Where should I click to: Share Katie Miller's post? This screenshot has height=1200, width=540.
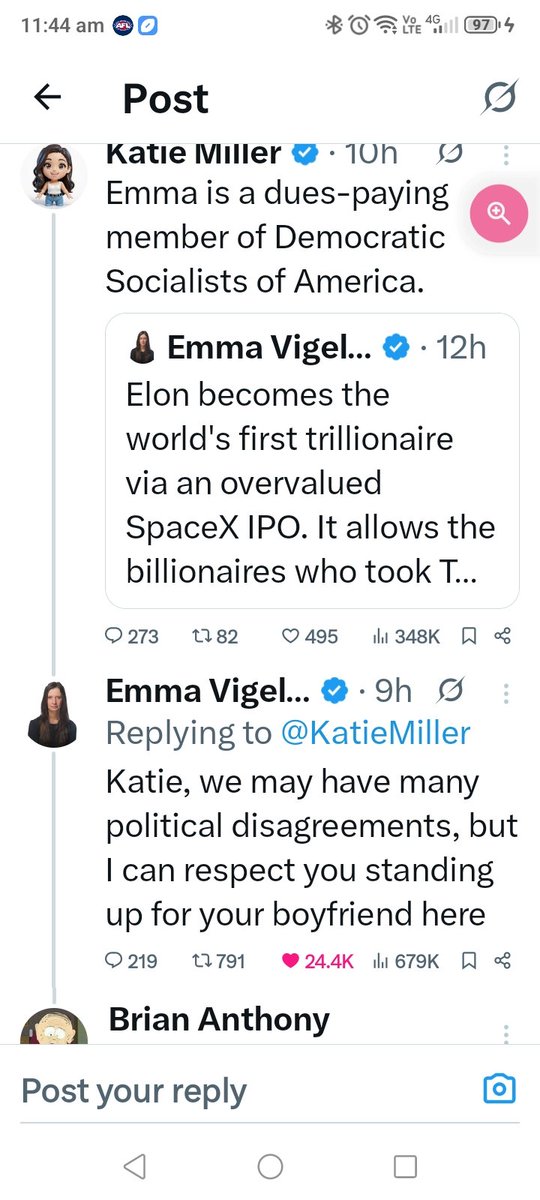tap(503, 636)
